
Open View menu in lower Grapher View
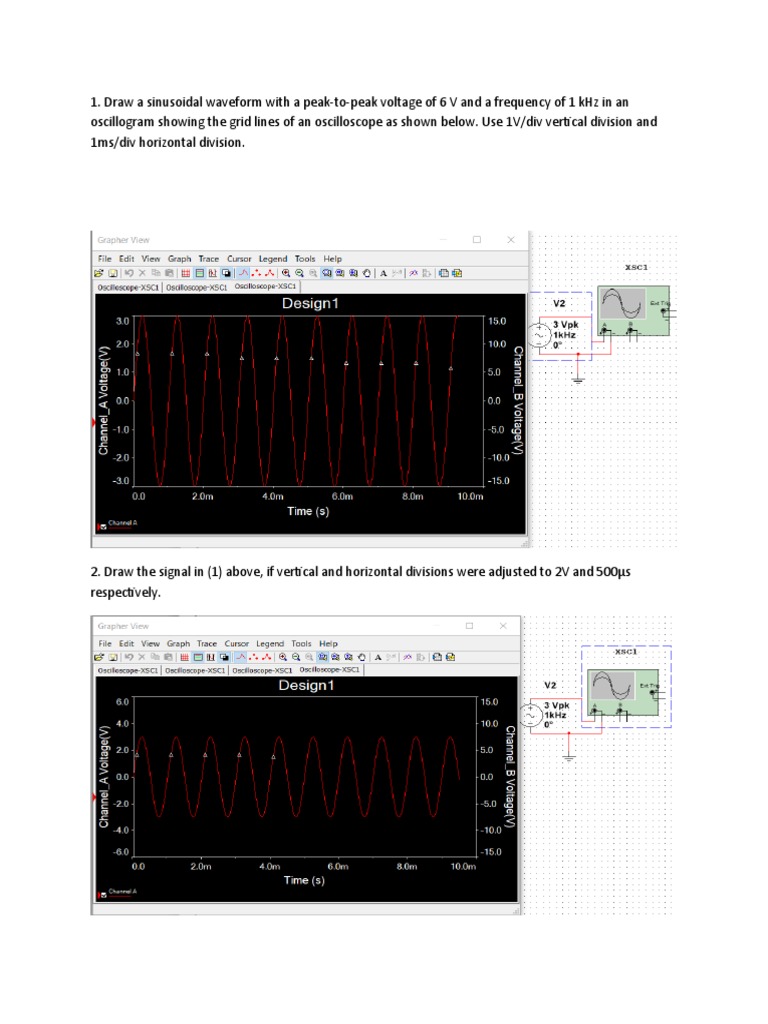pos(150,643)
